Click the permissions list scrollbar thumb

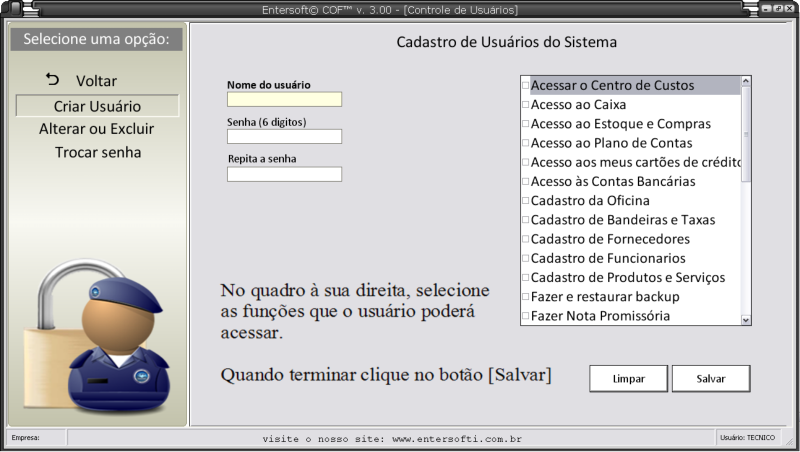[x=745, y=134]
